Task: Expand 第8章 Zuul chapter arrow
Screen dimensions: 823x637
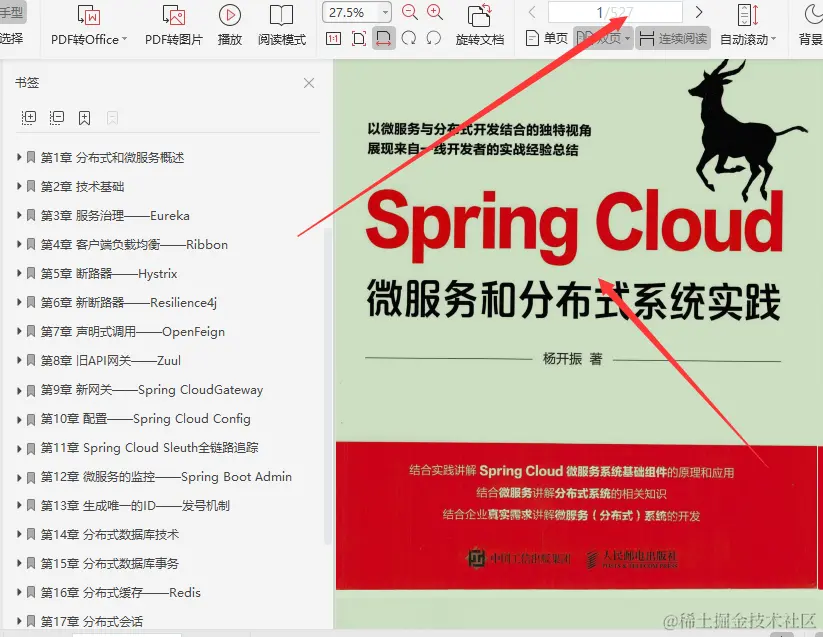Action: (19, 360)
